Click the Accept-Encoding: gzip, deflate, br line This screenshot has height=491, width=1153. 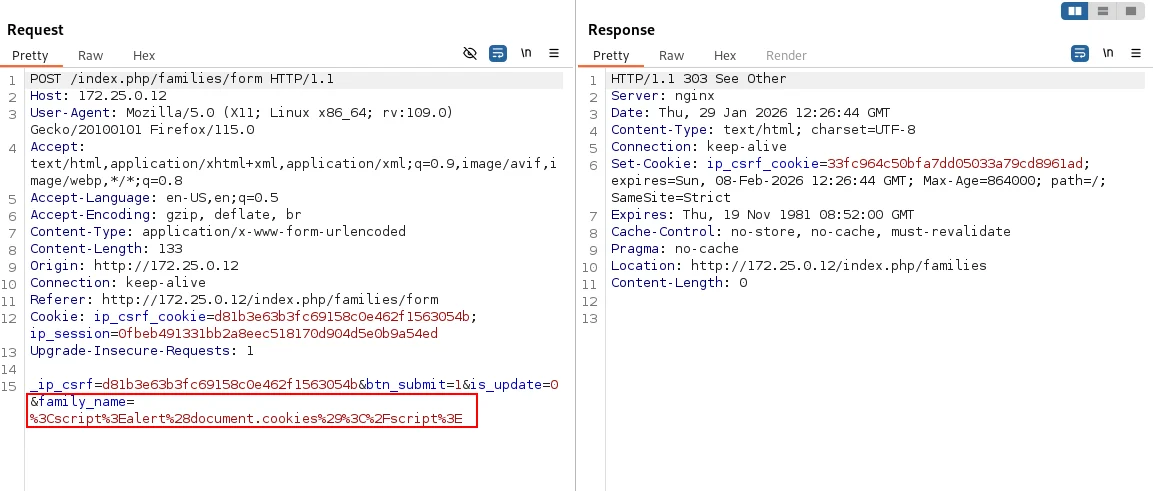165,215
